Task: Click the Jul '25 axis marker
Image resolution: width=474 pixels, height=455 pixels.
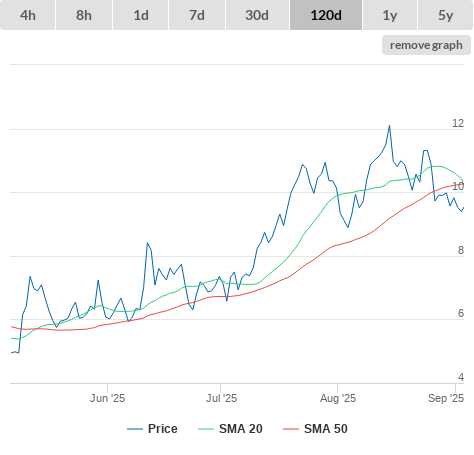Action: pyautogui.click(x=221, y=398)
